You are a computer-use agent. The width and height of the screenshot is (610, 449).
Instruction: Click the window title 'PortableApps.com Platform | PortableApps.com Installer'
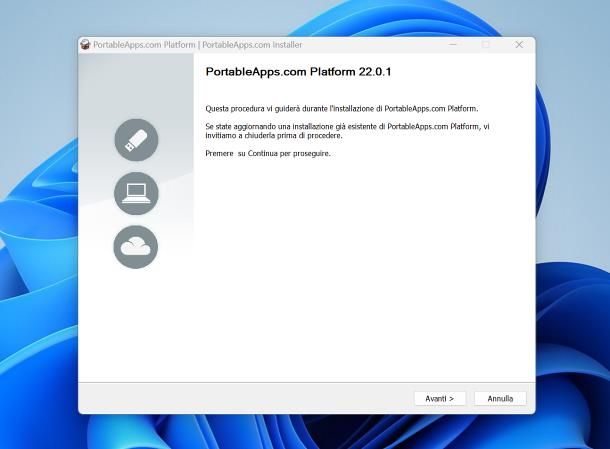[198, 45]
